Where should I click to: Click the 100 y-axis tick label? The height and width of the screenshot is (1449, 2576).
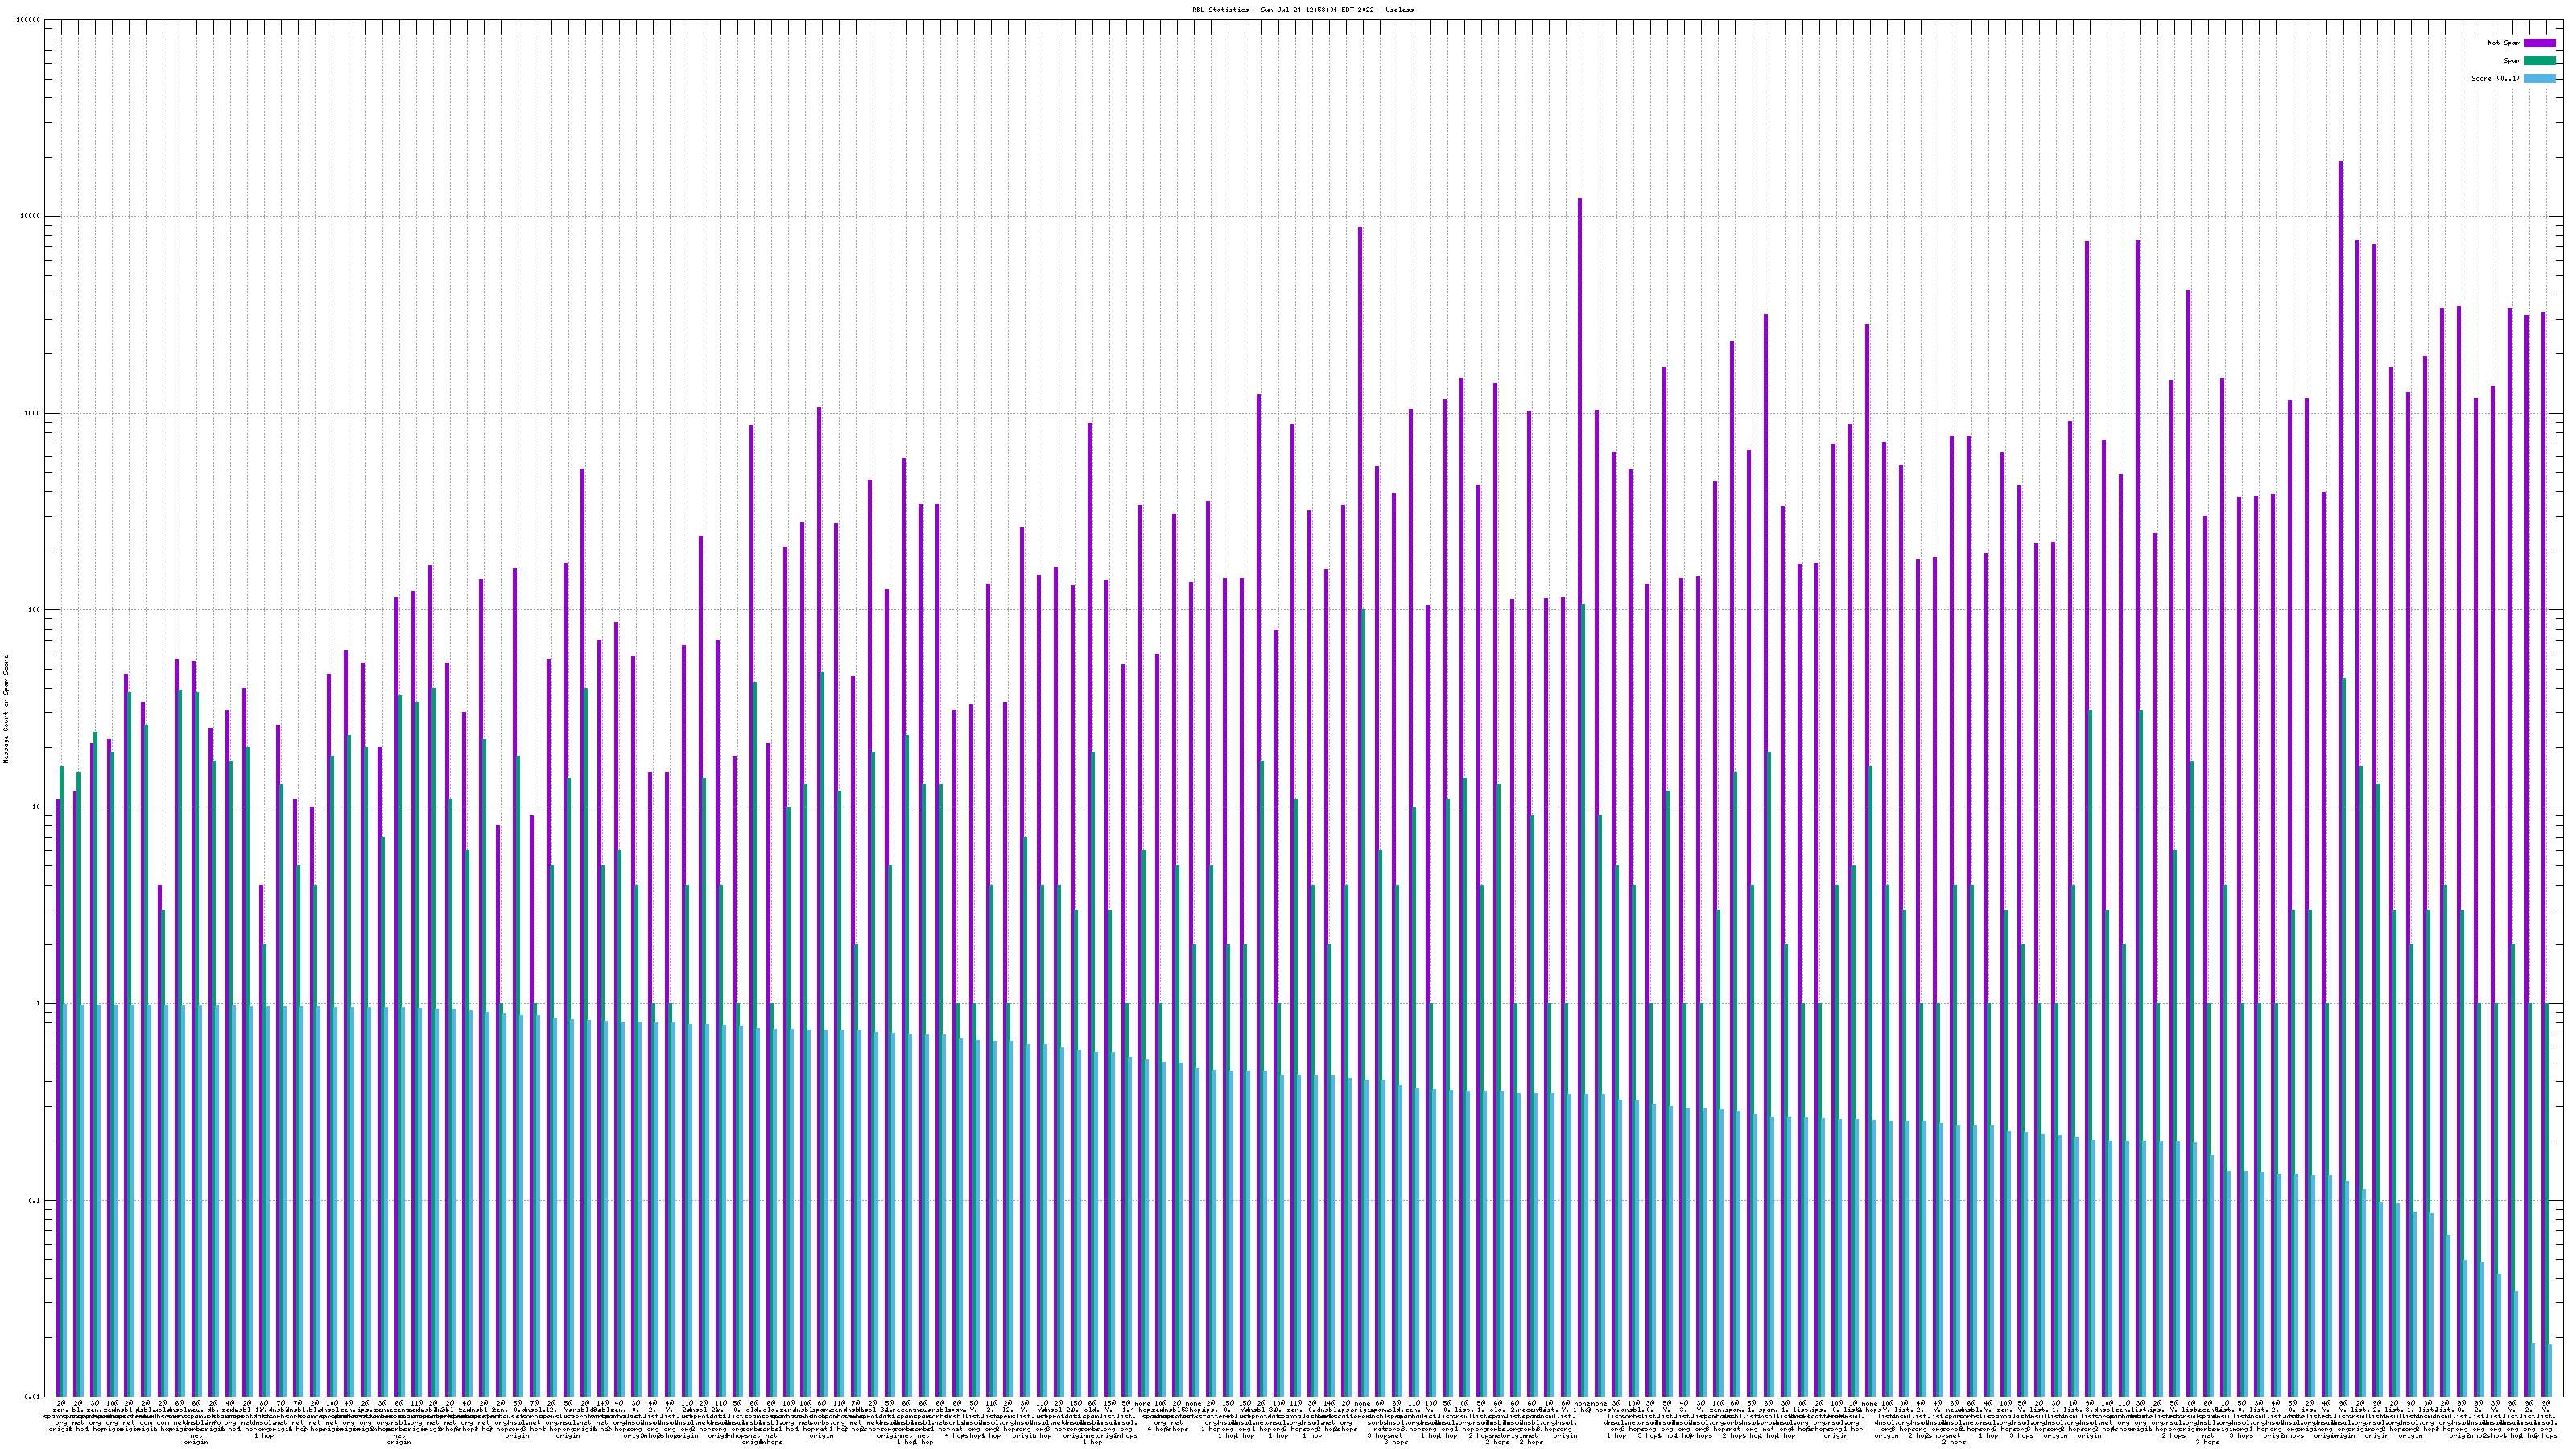[x=35, y=610]
